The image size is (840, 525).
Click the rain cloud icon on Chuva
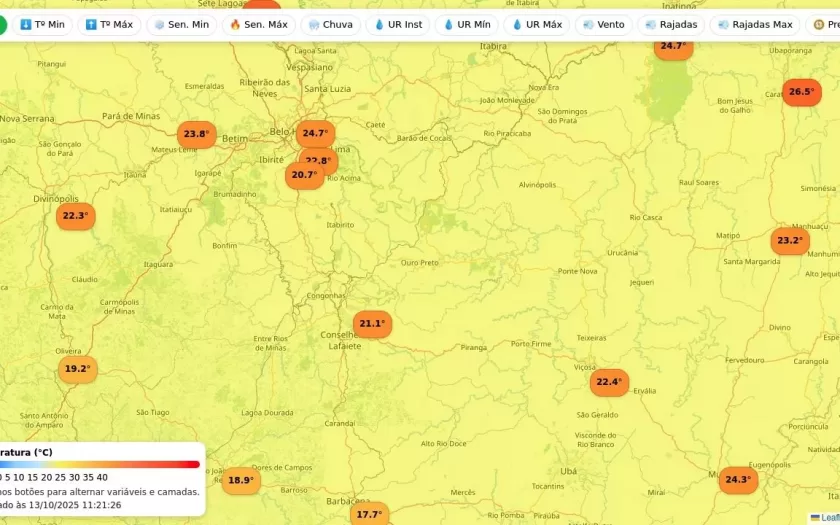(314, 25)
